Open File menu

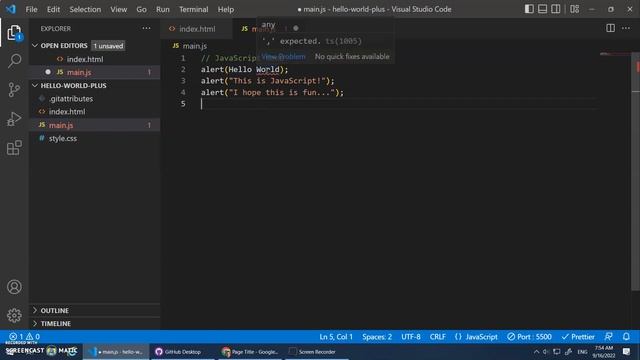(31, 9)
